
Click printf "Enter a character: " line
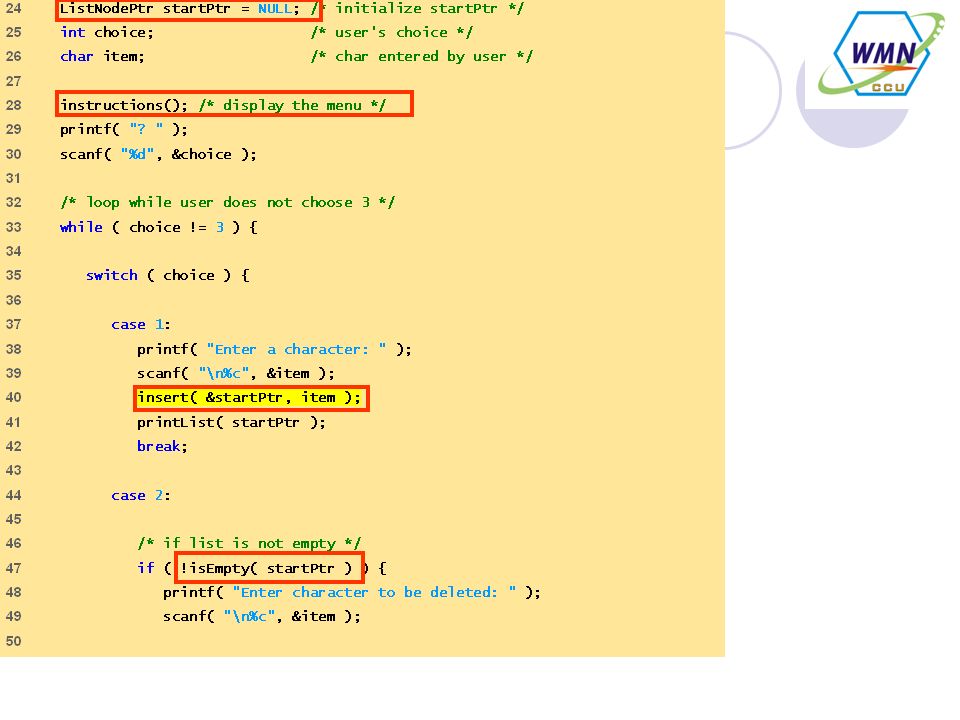[274, 349]
